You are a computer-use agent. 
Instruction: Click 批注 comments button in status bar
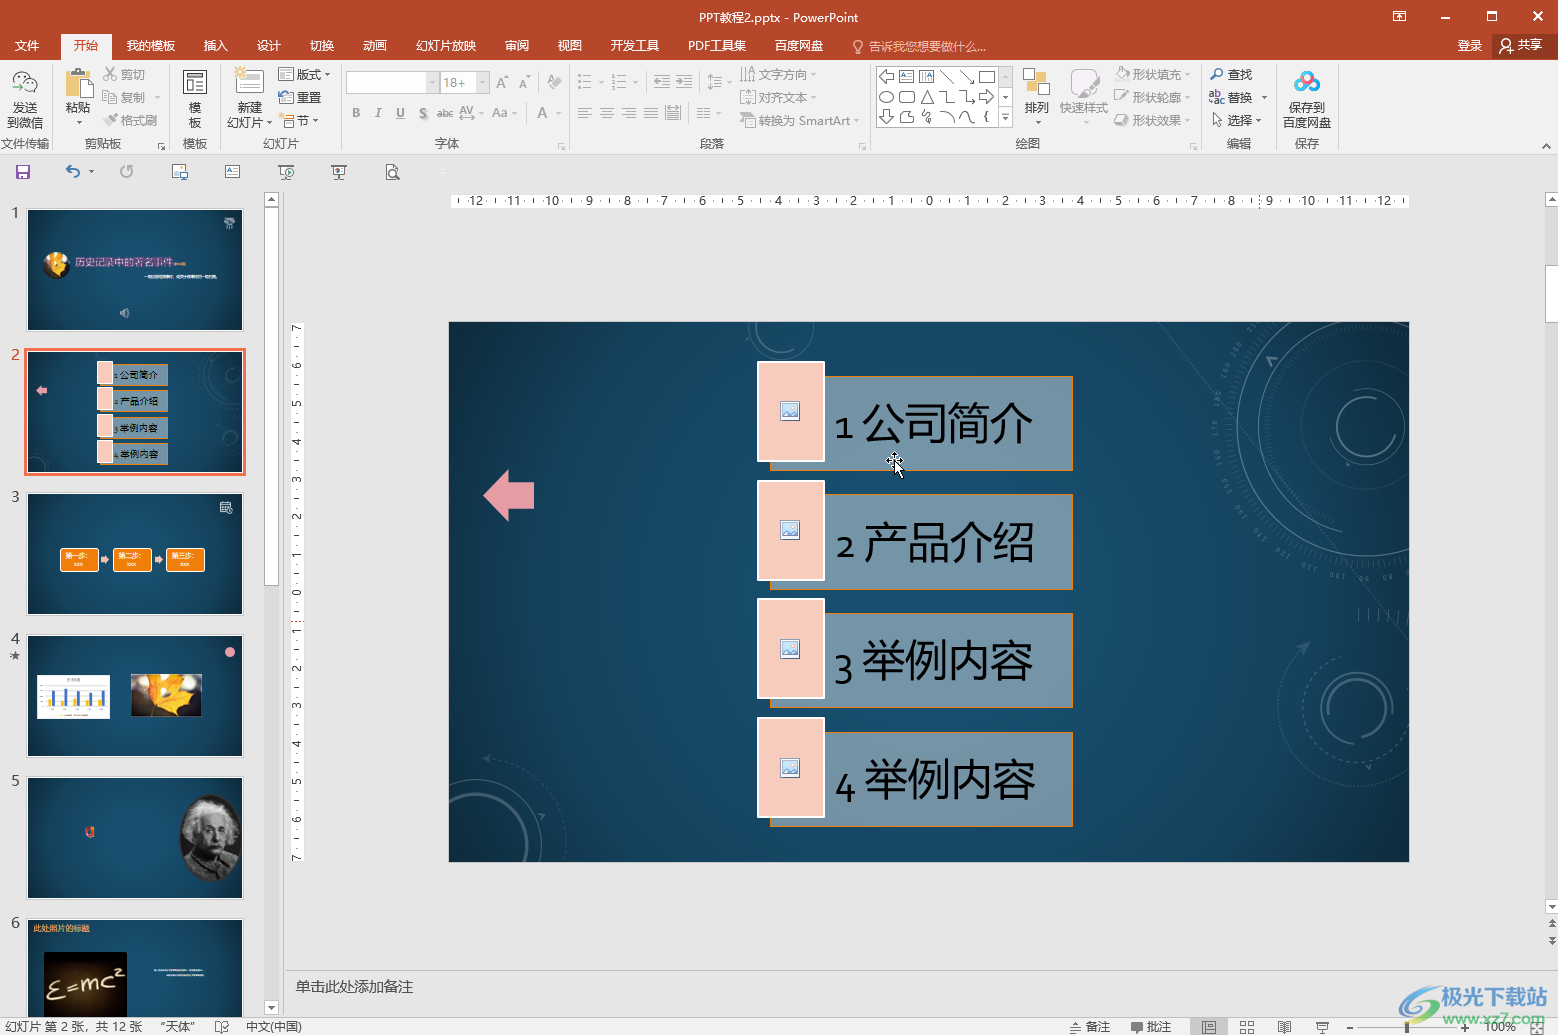pos(1151,1027)
